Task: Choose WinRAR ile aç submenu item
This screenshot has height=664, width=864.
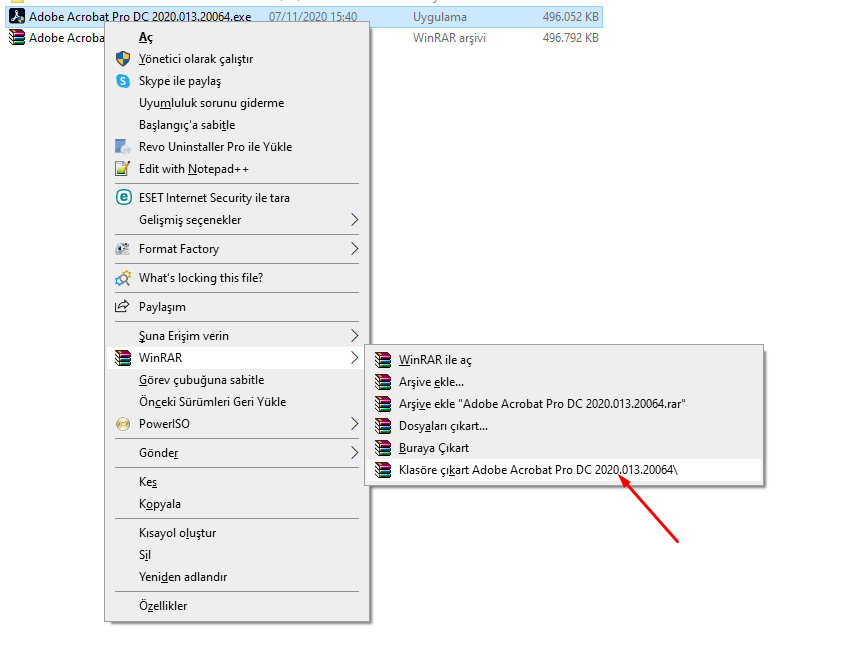Action: click(x=564, y=360)
